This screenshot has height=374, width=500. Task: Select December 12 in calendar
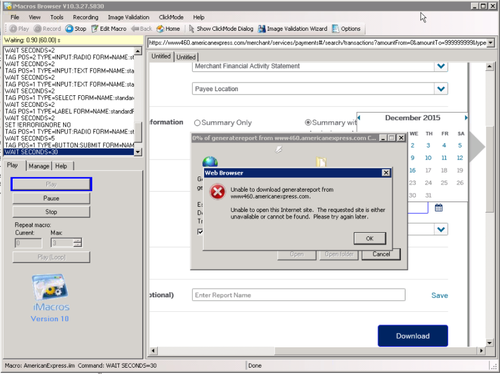pos(460,158)
